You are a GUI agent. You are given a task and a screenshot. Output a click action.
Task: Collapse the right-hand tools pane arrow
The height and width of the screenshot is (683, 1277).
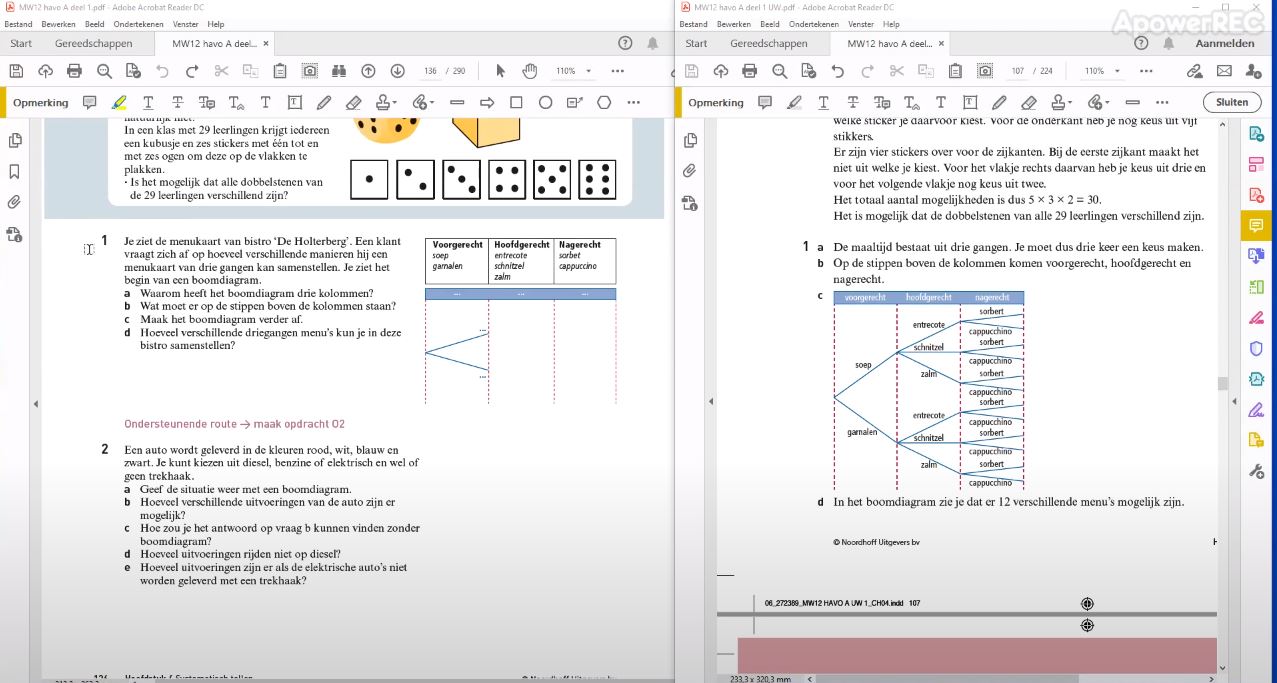(1234, 403)
